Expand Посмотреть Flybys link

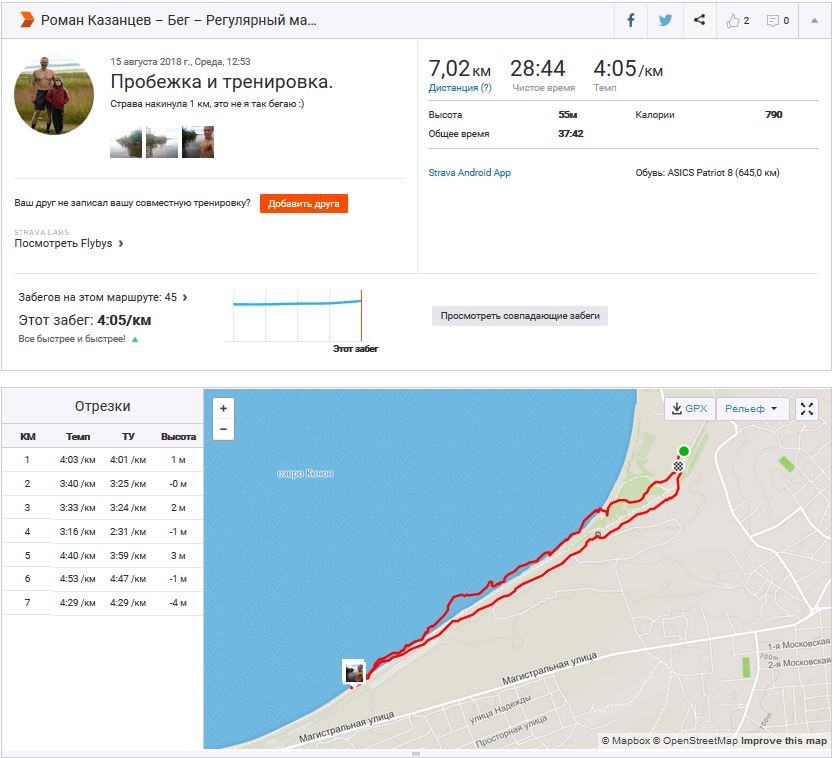tap(69, 243)
